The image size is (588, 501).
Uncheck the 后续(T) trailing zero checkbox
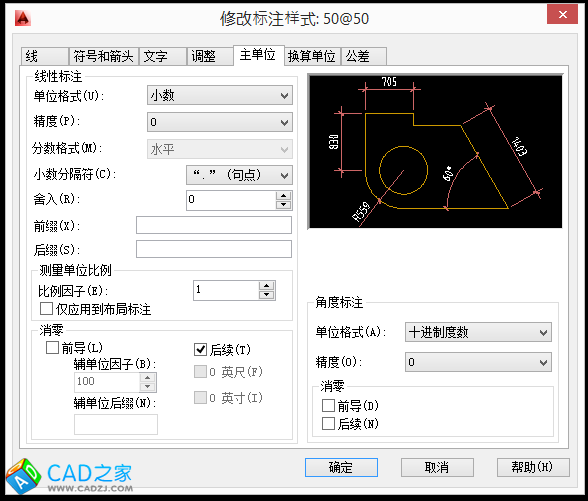pos(201,350)
